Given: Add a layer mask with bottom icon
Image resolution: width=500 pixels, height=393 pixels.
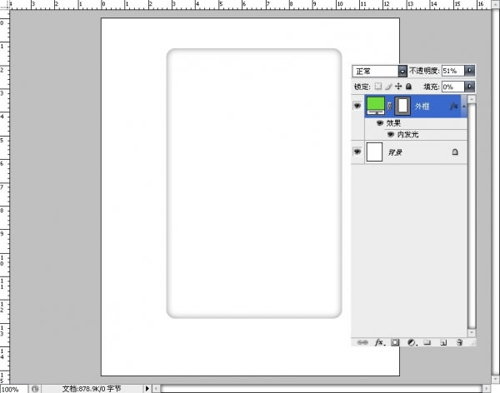Looking at the screenshot, I should tap(395, 342).
